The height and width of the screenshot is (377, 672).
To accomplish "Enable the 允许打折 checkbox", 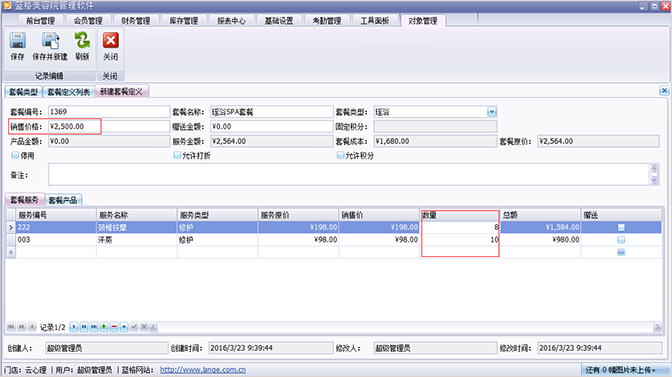I will tap(177, 155).
